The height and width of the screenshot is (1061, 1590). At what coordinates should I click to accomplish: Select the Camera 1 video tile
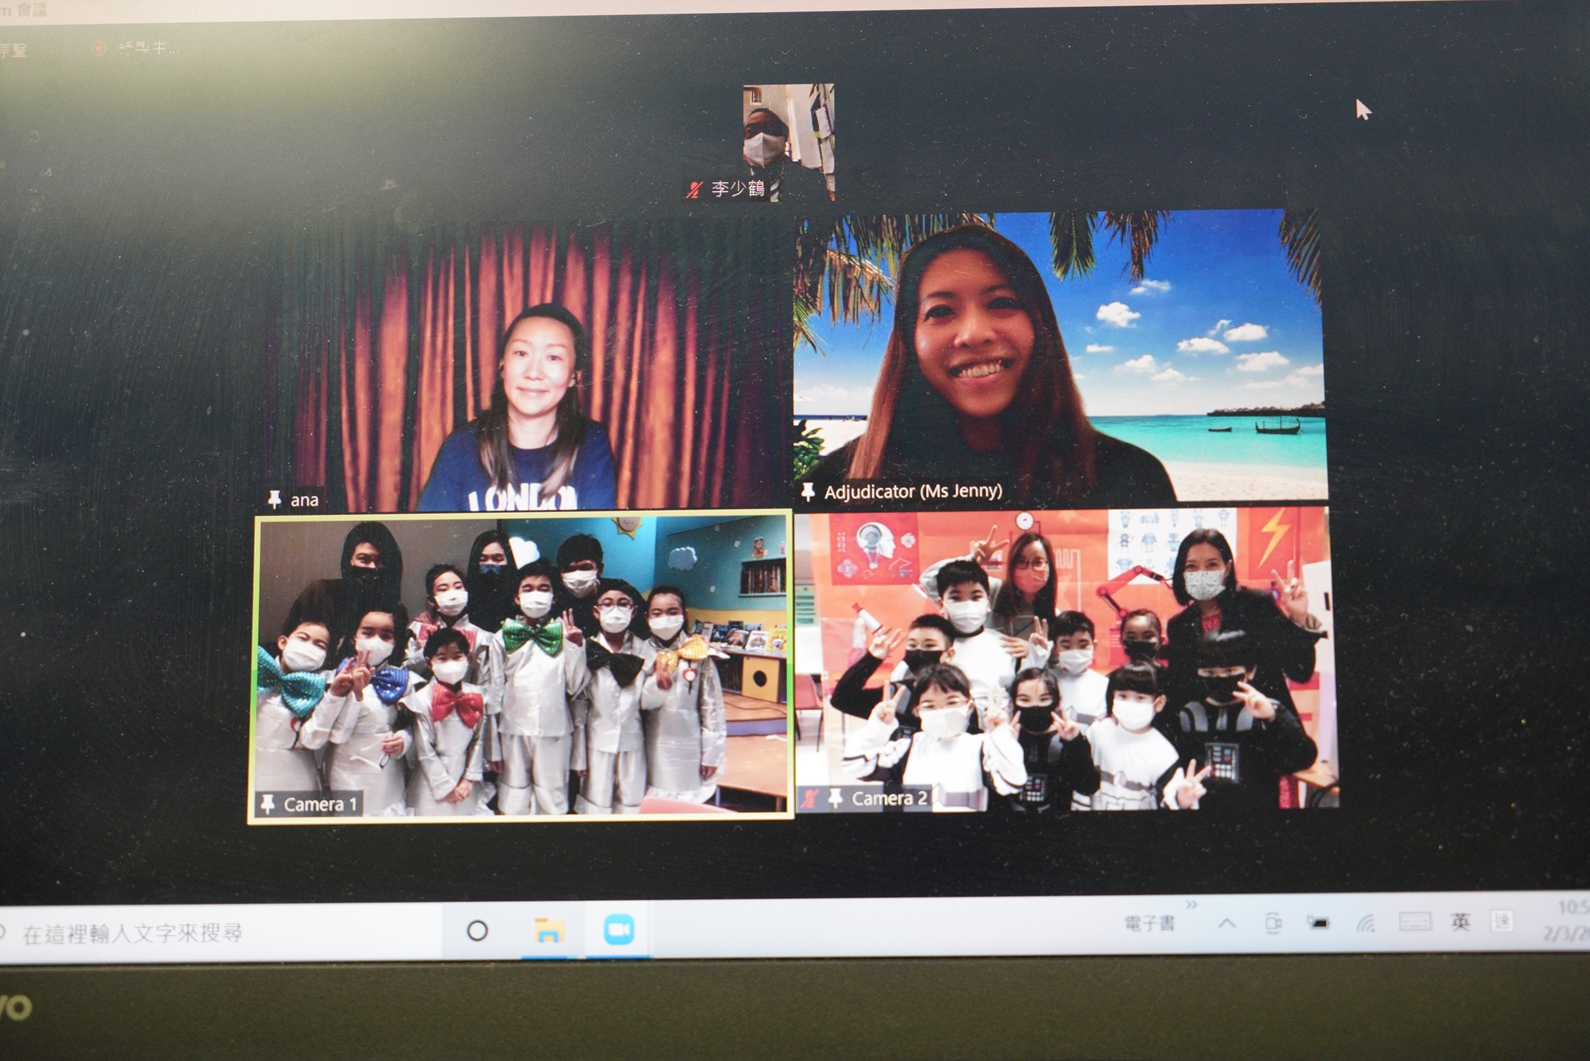point(521,667)
